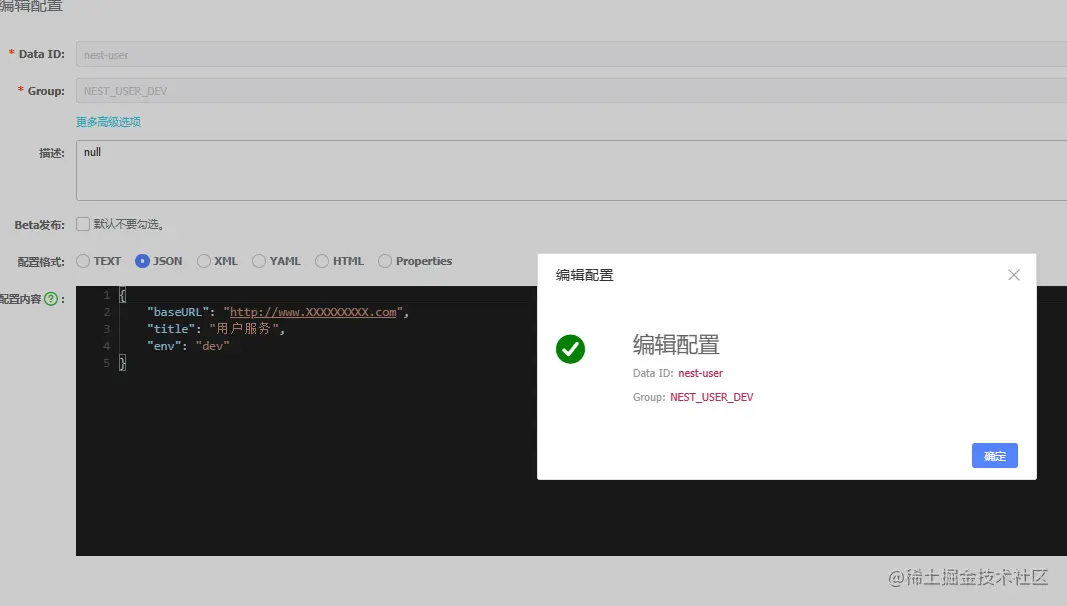The height and width of the screenshot is (606, 1067).
Task: Click the nest-user Data ID input field
Action: click(x=400, y=54)
